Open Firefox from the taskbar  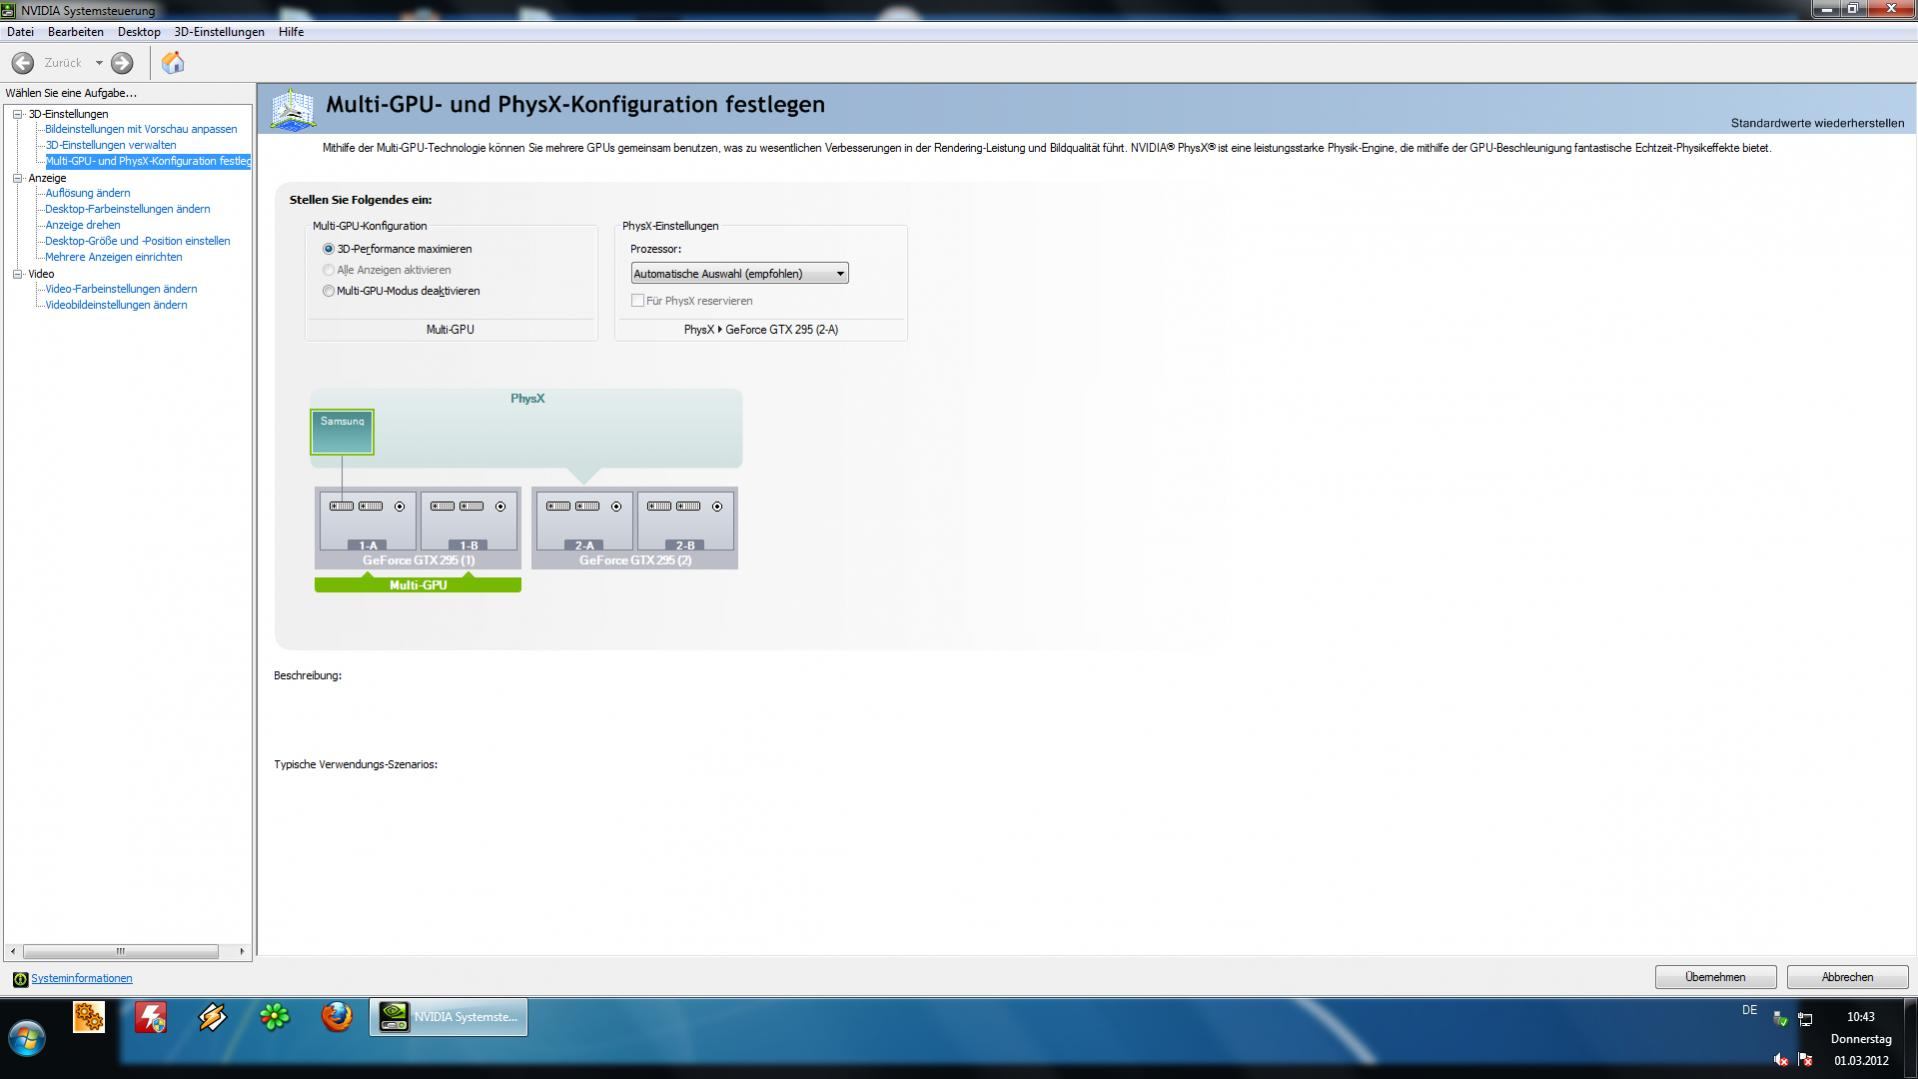pos(337,1017)
